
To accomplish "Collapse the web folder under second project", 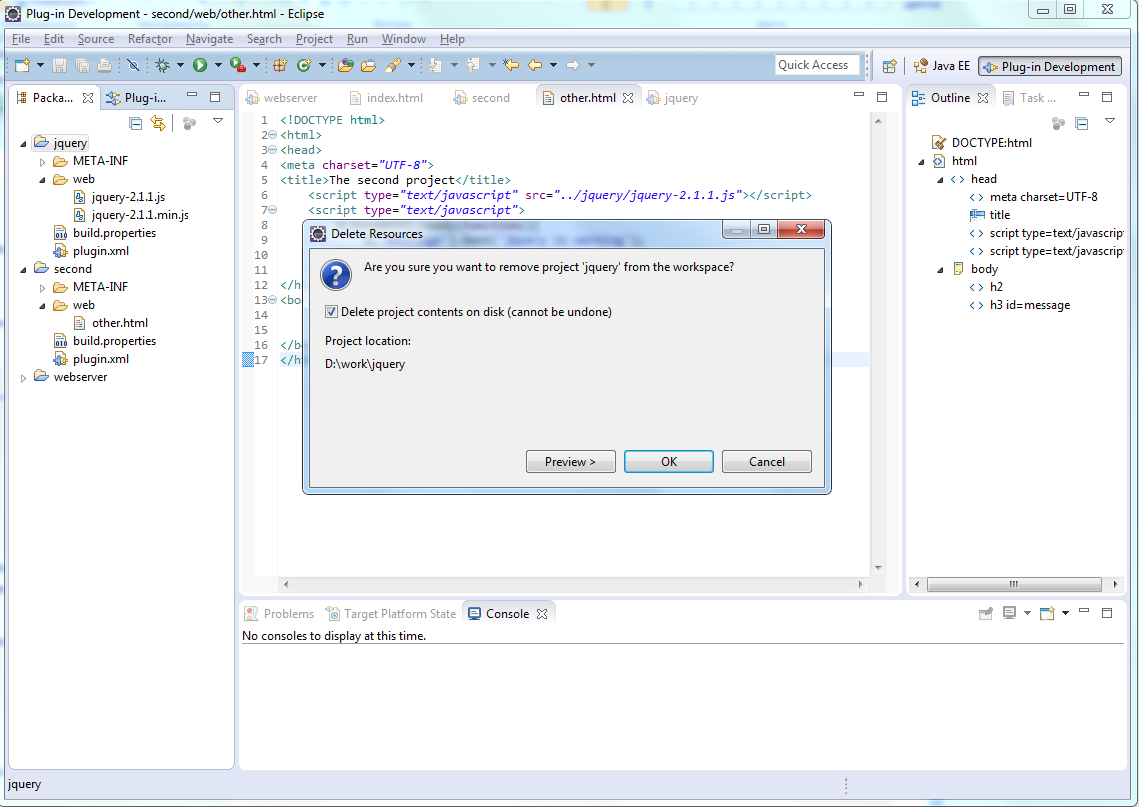I will [42, 305].
